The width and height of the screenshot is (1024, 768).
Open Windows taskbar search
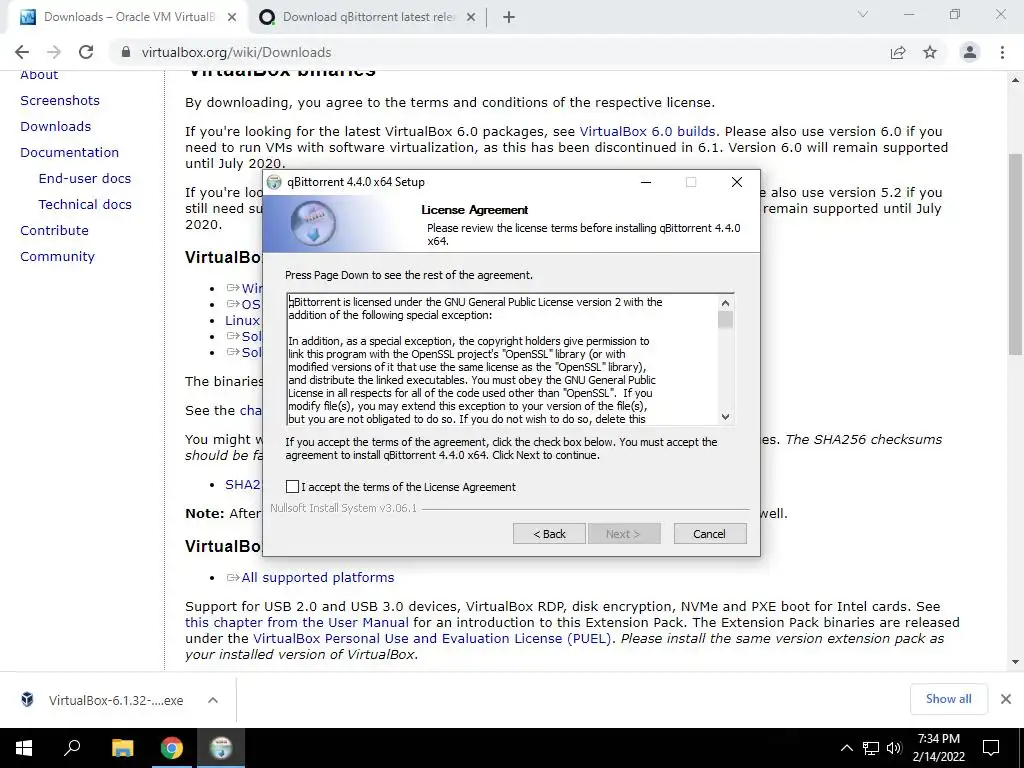(72, 748)
